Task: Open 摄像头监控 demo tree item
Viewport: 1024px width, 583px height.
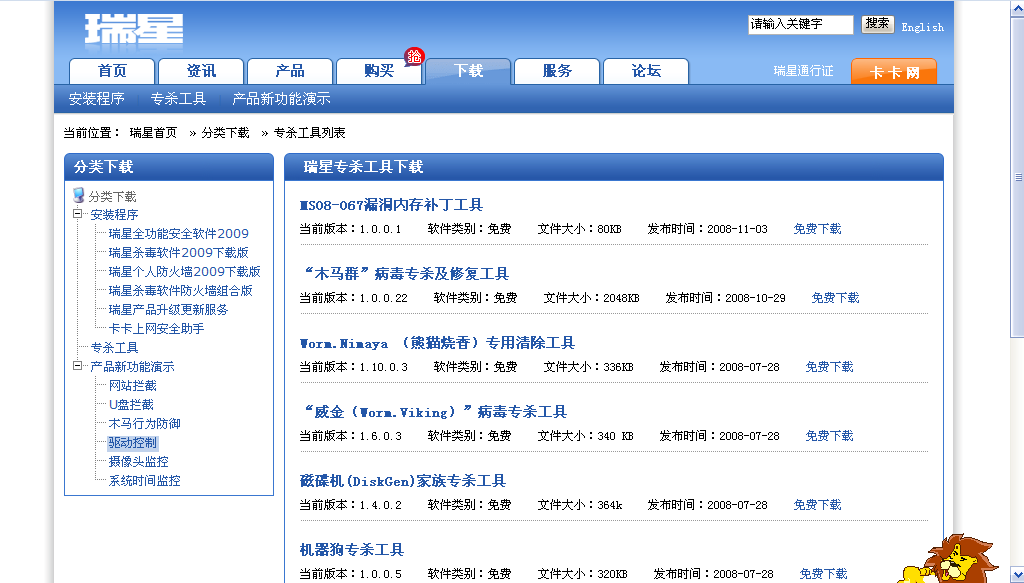Action: tap(138, 462)
